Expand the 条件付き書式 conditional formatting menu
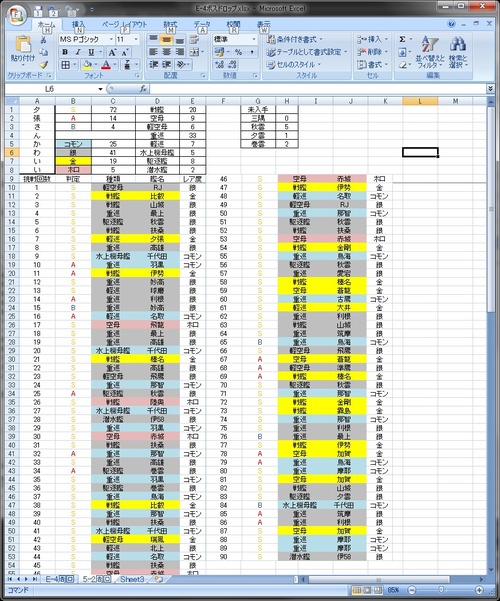This screenshot has width=500, height=601. coord(295,39)
